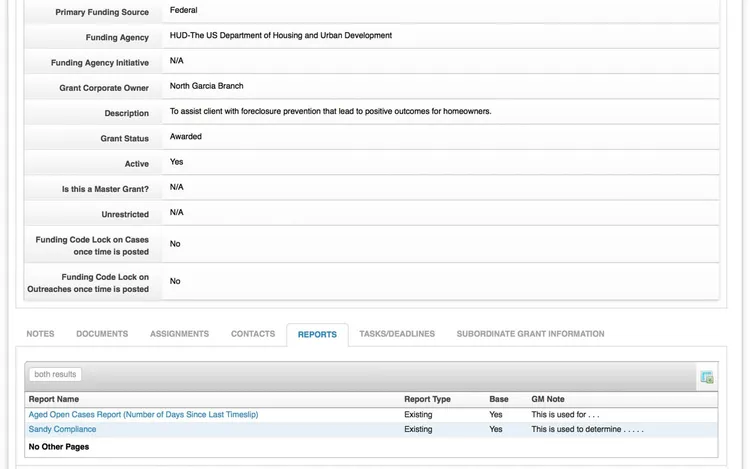
Task: Sort by the Report Name column header
Action: 54,399
